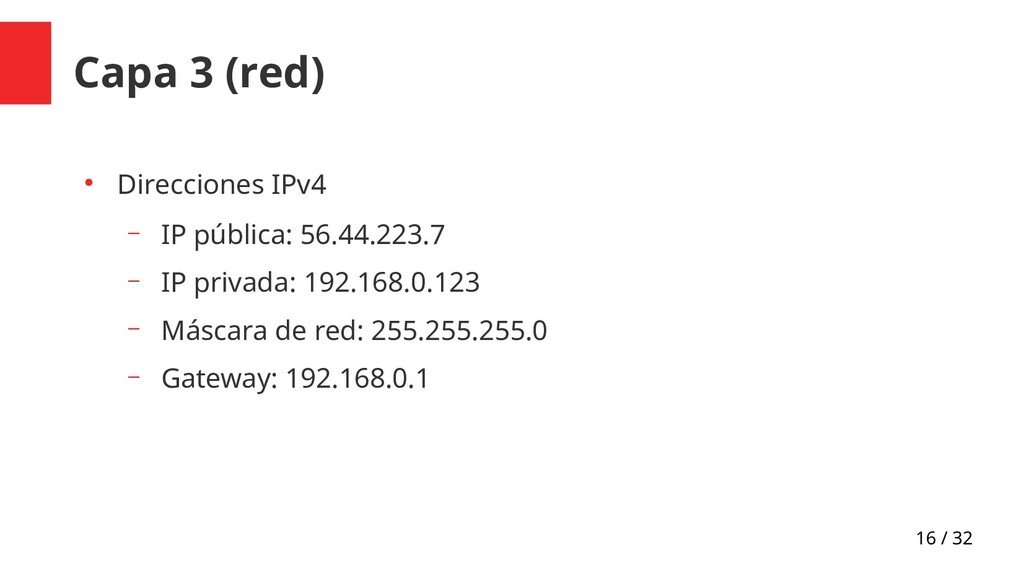
Task: Select the public address 56.44.223.7
Action: click(x=372, y=235)
